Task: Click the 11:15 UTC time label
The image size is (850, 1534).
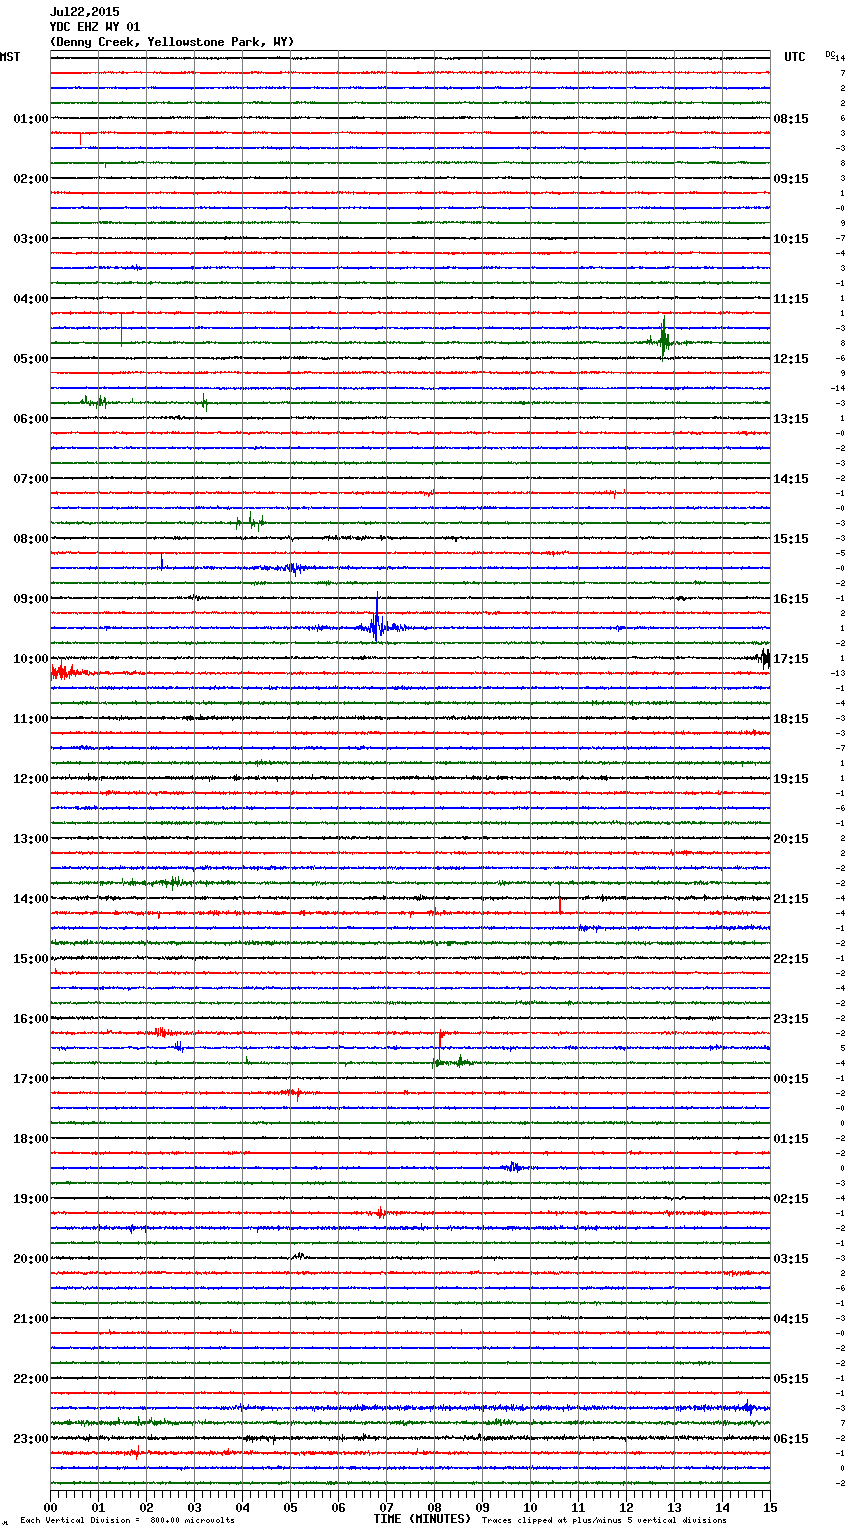Action: click(x=791, y=299)
